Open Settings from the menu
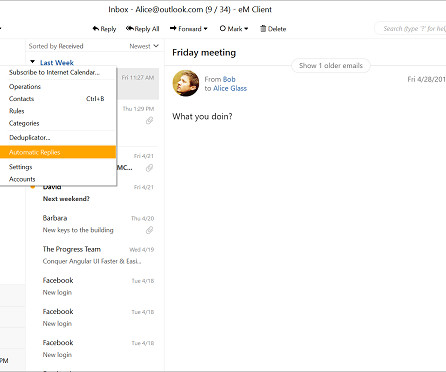This screenshot has height=372, width=446. click(x=58, y=167)
